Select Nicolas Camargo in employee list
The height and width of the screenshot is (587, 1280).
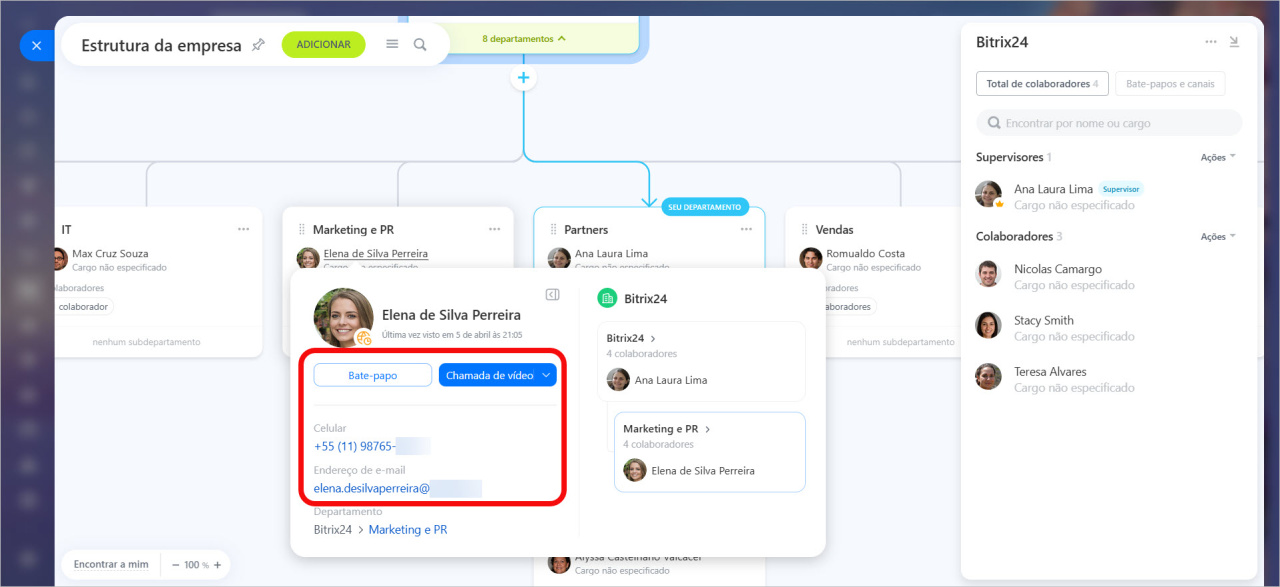click(1058, 269)
